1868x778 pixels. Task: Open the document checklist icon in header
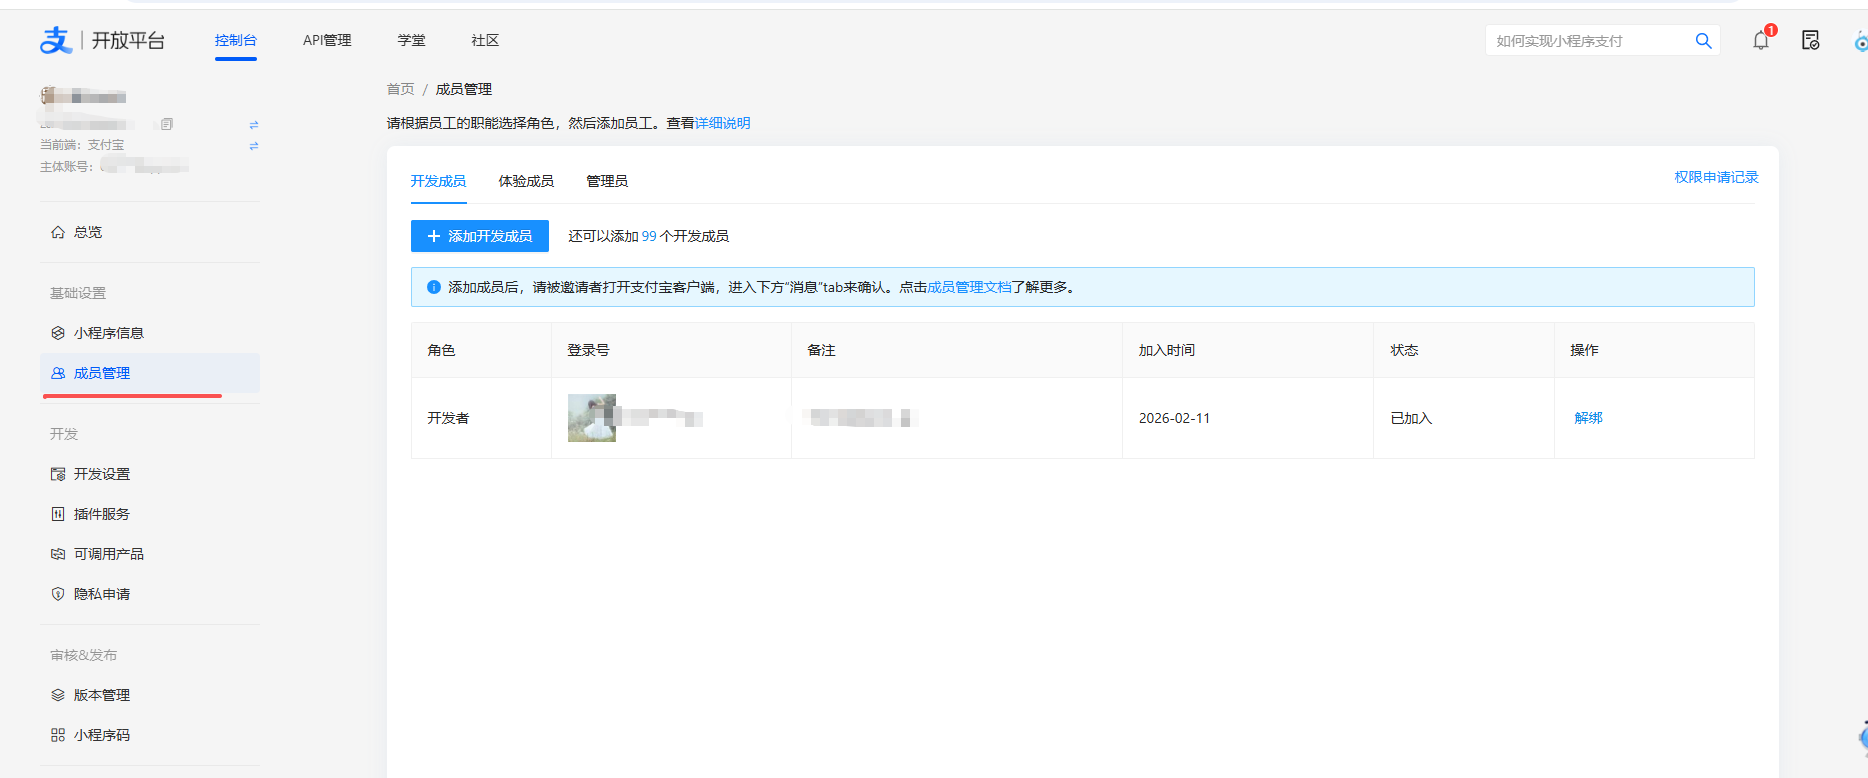tap(1810, 41)
